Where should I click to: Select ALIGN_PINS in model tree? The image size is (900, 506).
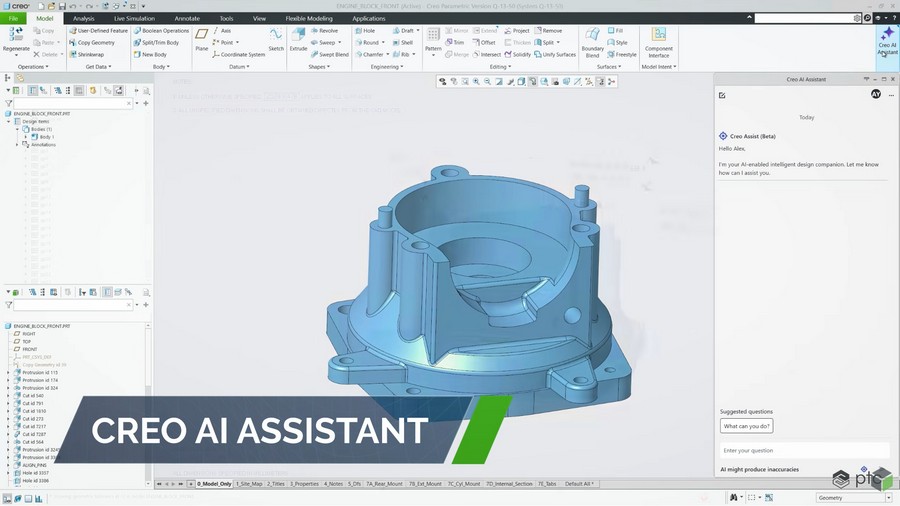click(34, 465)
